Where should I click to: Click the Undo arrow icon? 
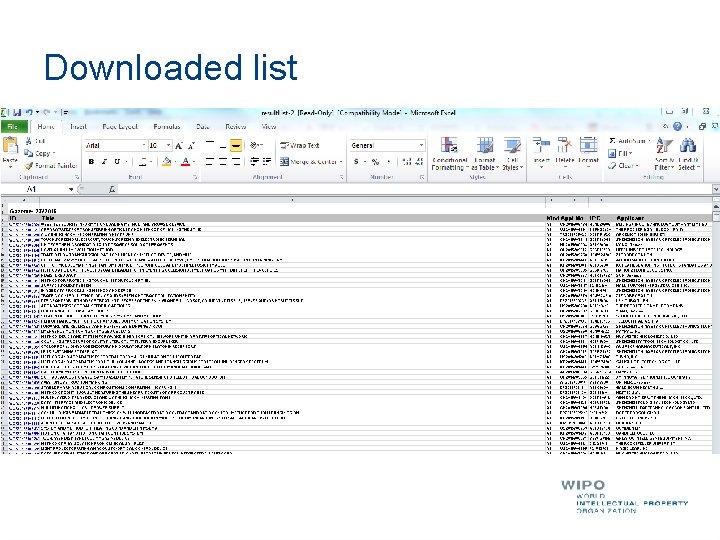(x=29, y=112)
